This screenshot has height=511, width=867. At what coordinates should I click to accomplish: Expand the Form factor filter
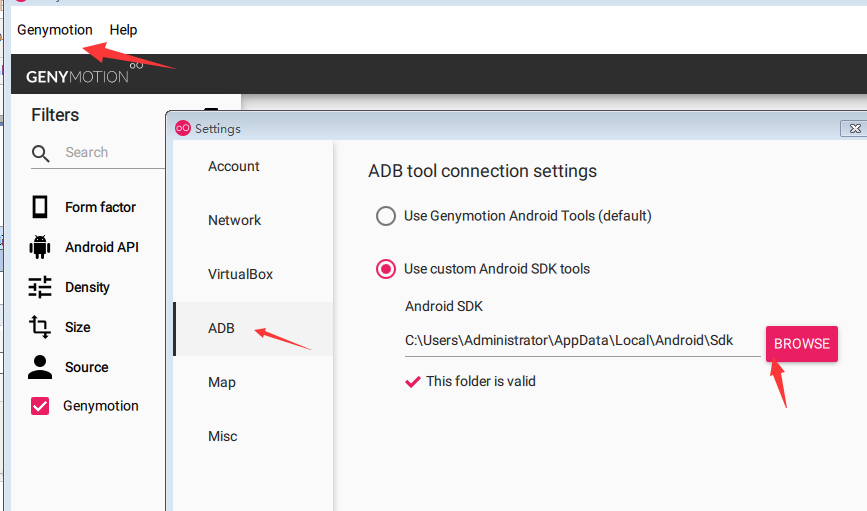click(100, 207)
